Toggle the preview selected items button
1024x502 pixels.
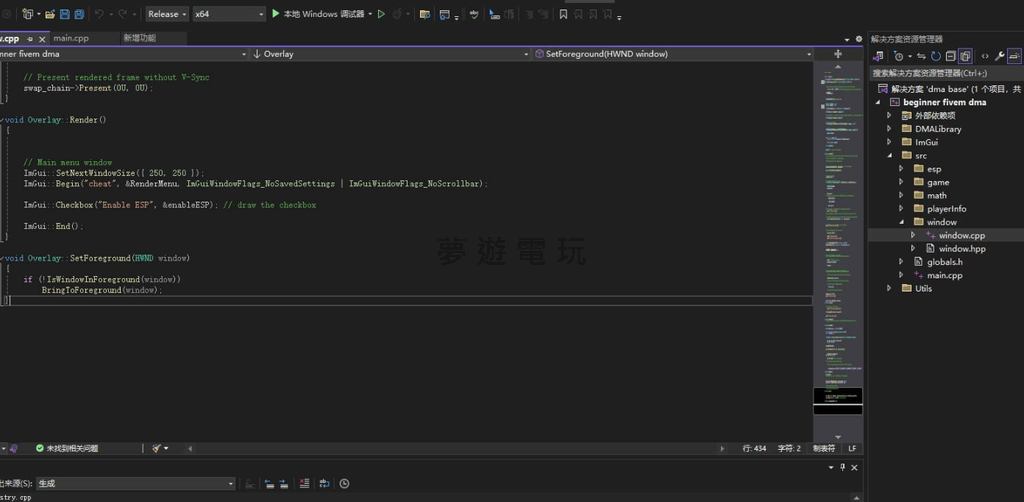[x=1015, y=57]
